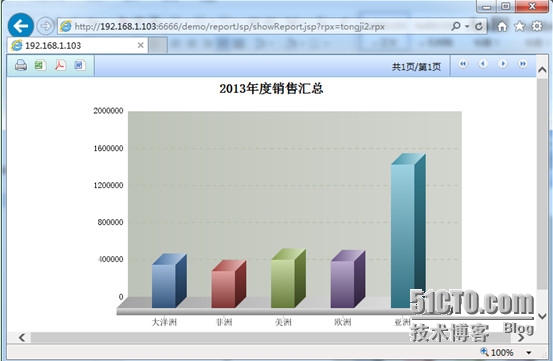
Task: Click the red 非洲 bar
Action: tap(229, 284)
